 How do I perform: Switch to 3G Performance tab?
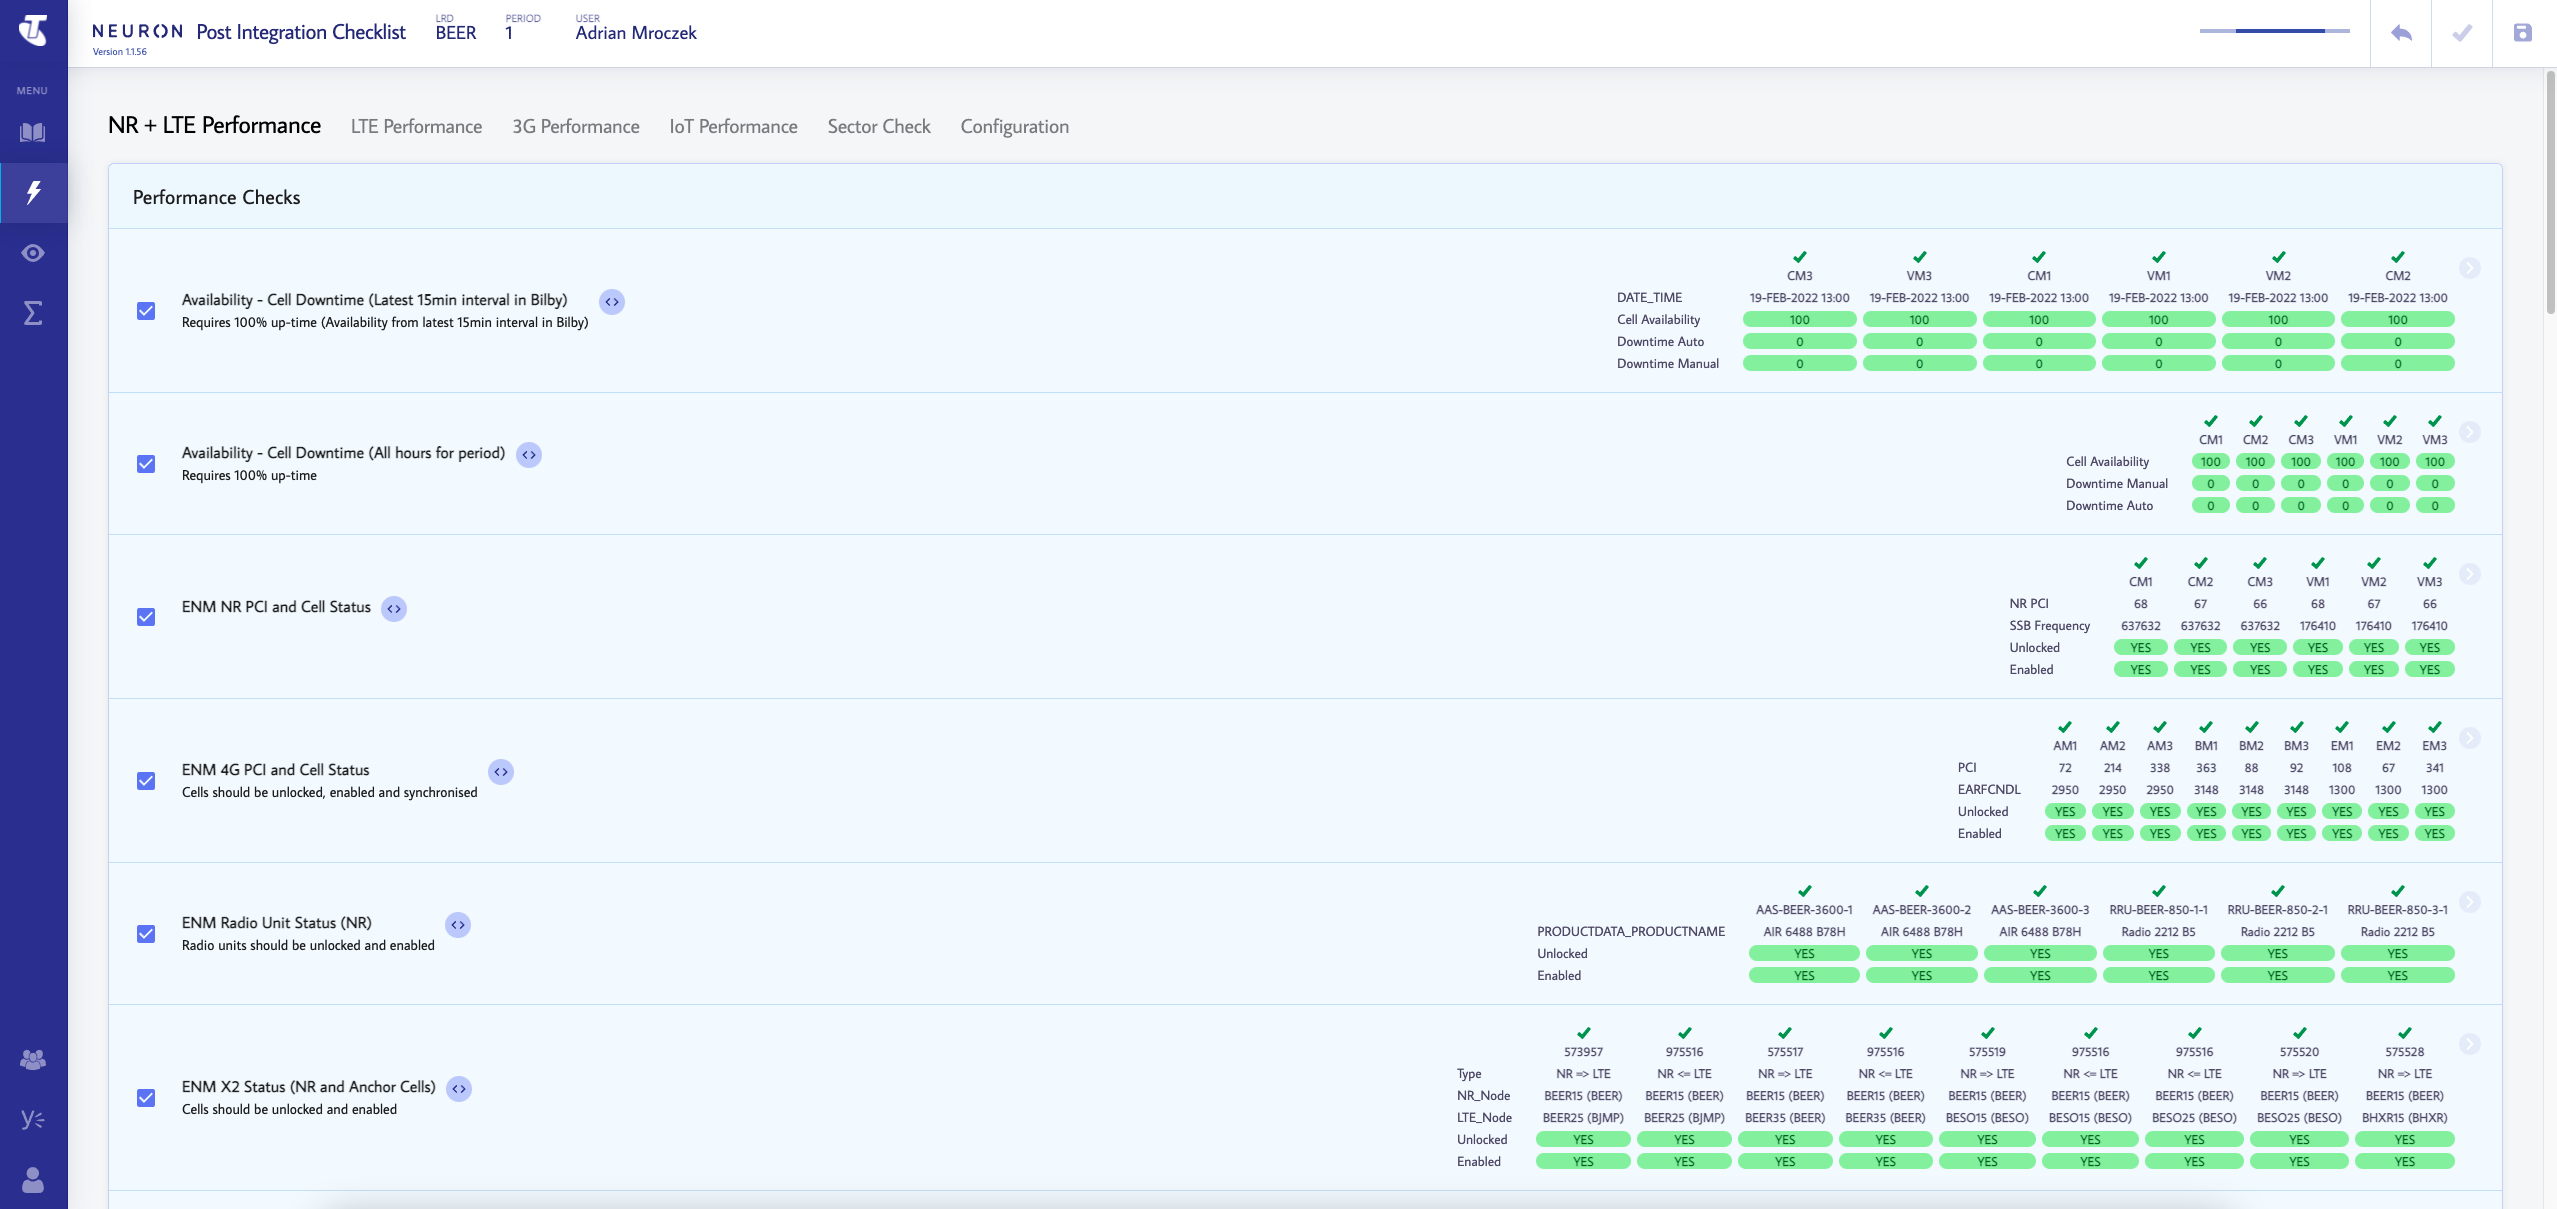(576, 126)
